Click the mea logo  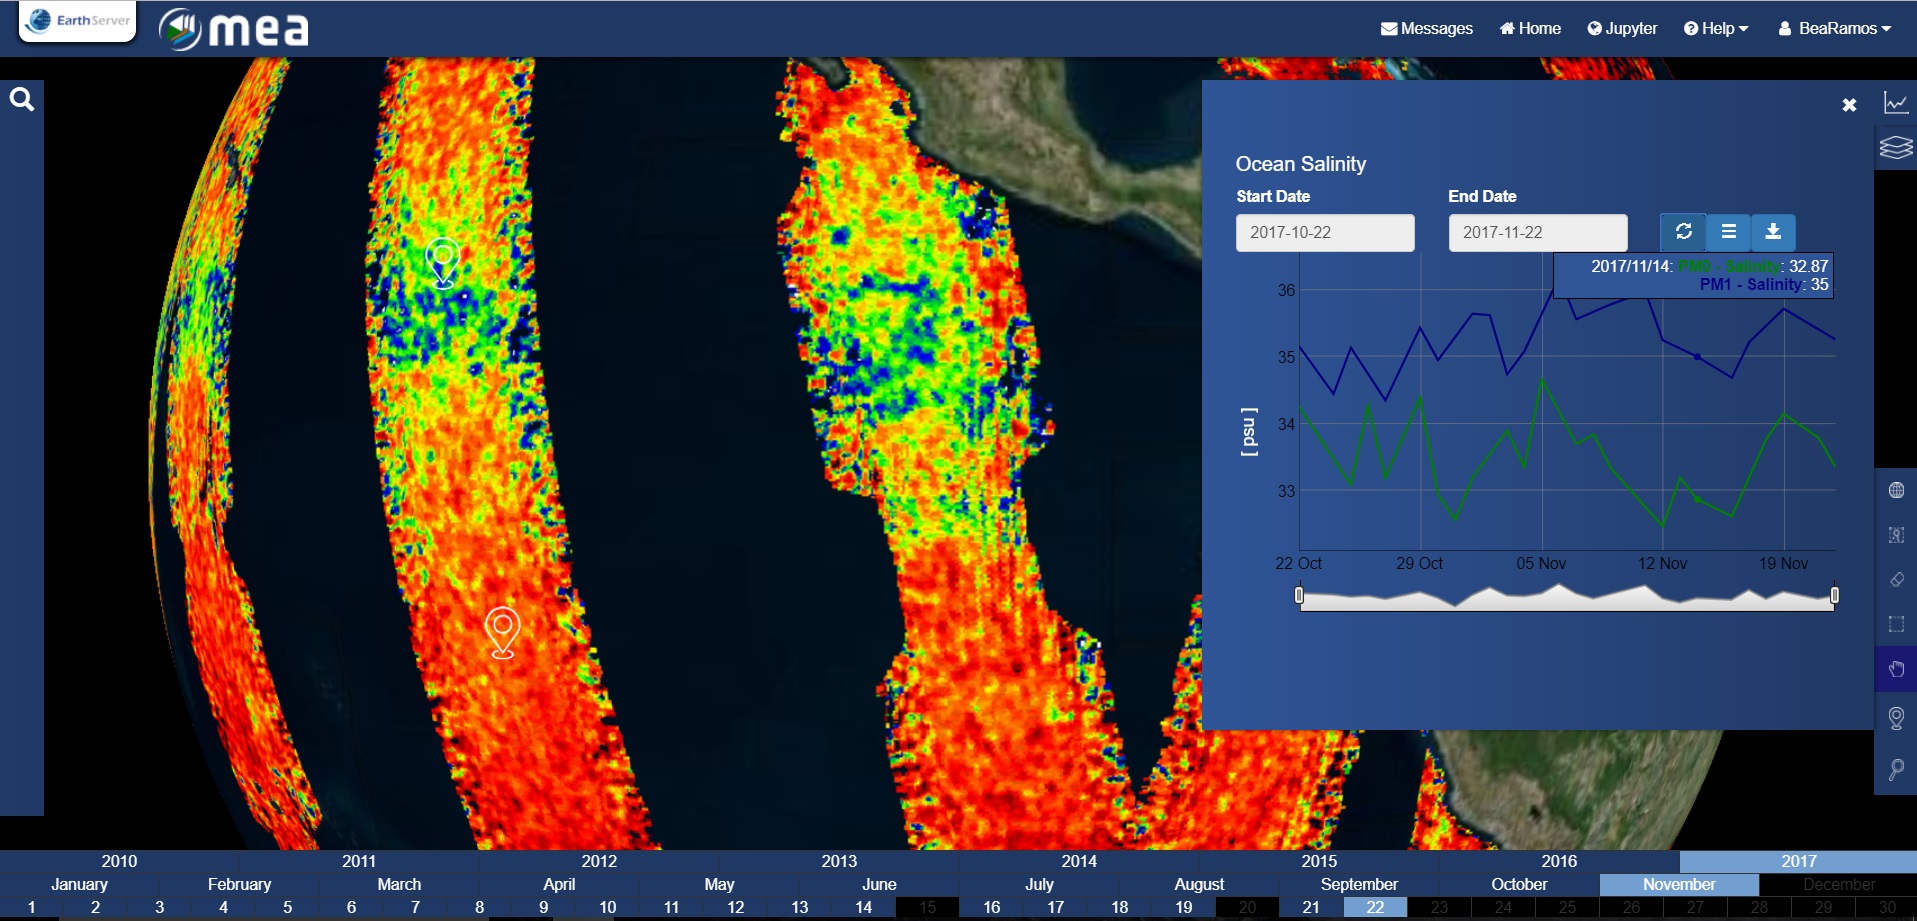coord(234,29)
